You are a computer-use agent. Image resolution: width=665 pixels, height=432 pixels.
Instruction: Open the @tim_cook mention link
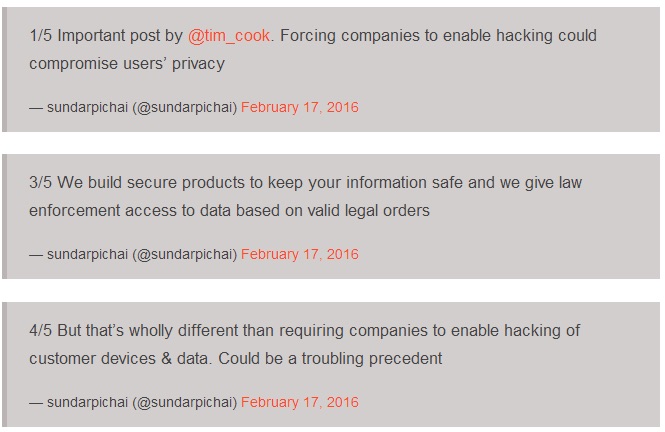coord(229,36)
